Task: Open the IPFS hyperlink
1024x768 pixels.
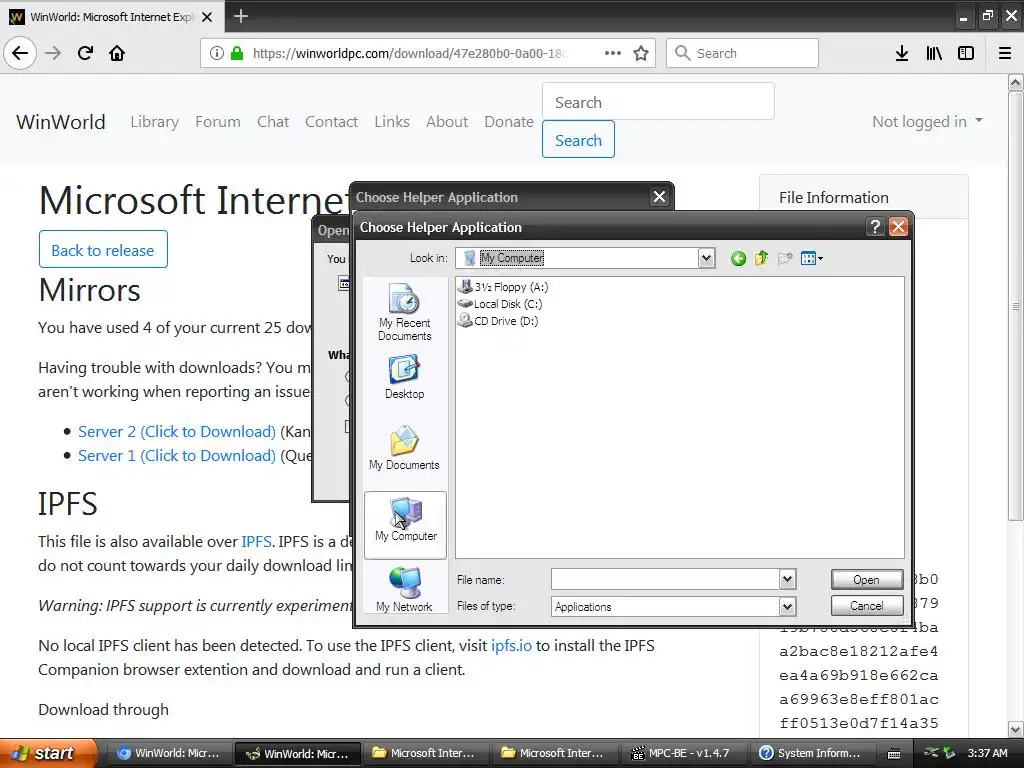Action: [257, 541]
